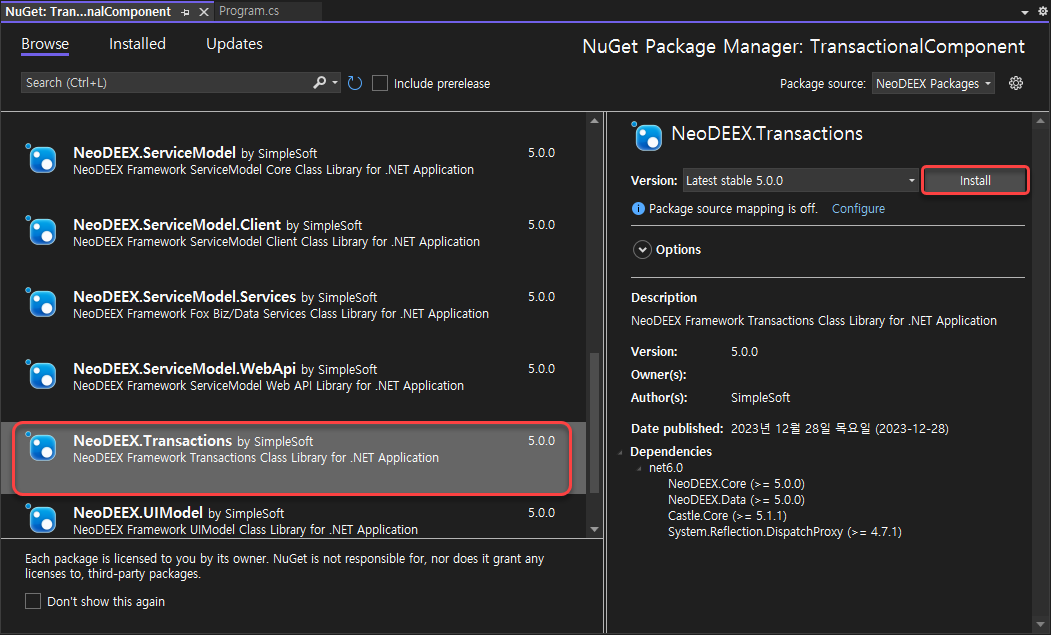This screenshot has height=635, width=1051.
Task: Close the NuGet TransactionalComponent tab
Action: click(204, 12)
